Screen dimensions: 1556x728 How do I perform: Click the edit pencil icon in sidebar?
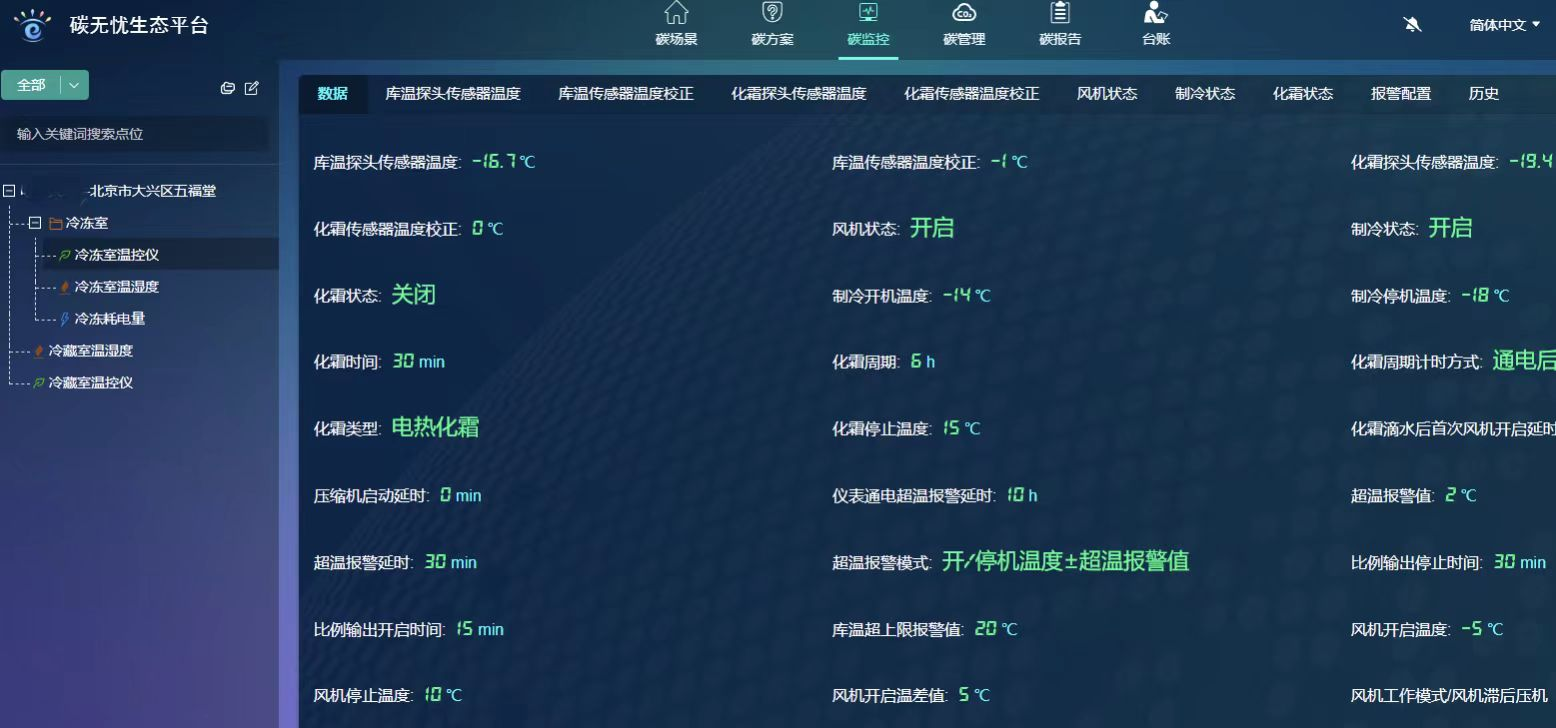(252, 88)
